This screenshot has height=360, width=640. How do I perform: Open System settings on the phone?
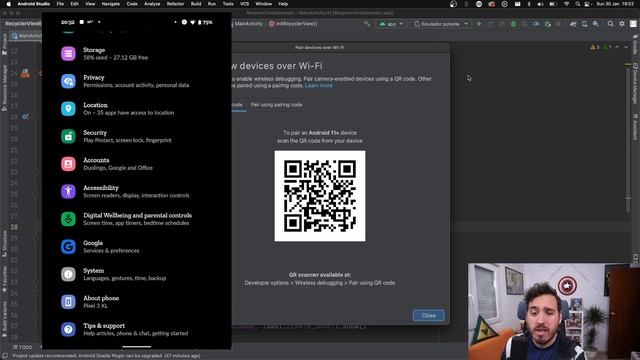coord(137,274)
